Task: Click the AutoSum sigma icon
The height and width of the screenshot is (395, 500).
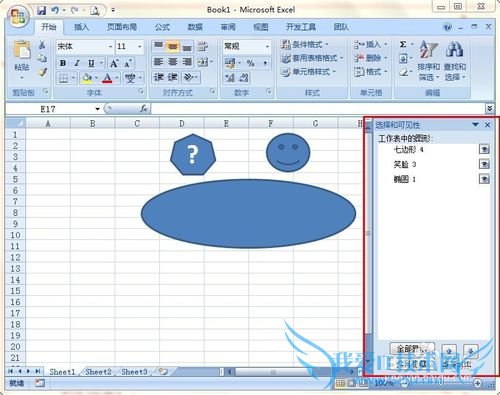Action: point(403,44)
